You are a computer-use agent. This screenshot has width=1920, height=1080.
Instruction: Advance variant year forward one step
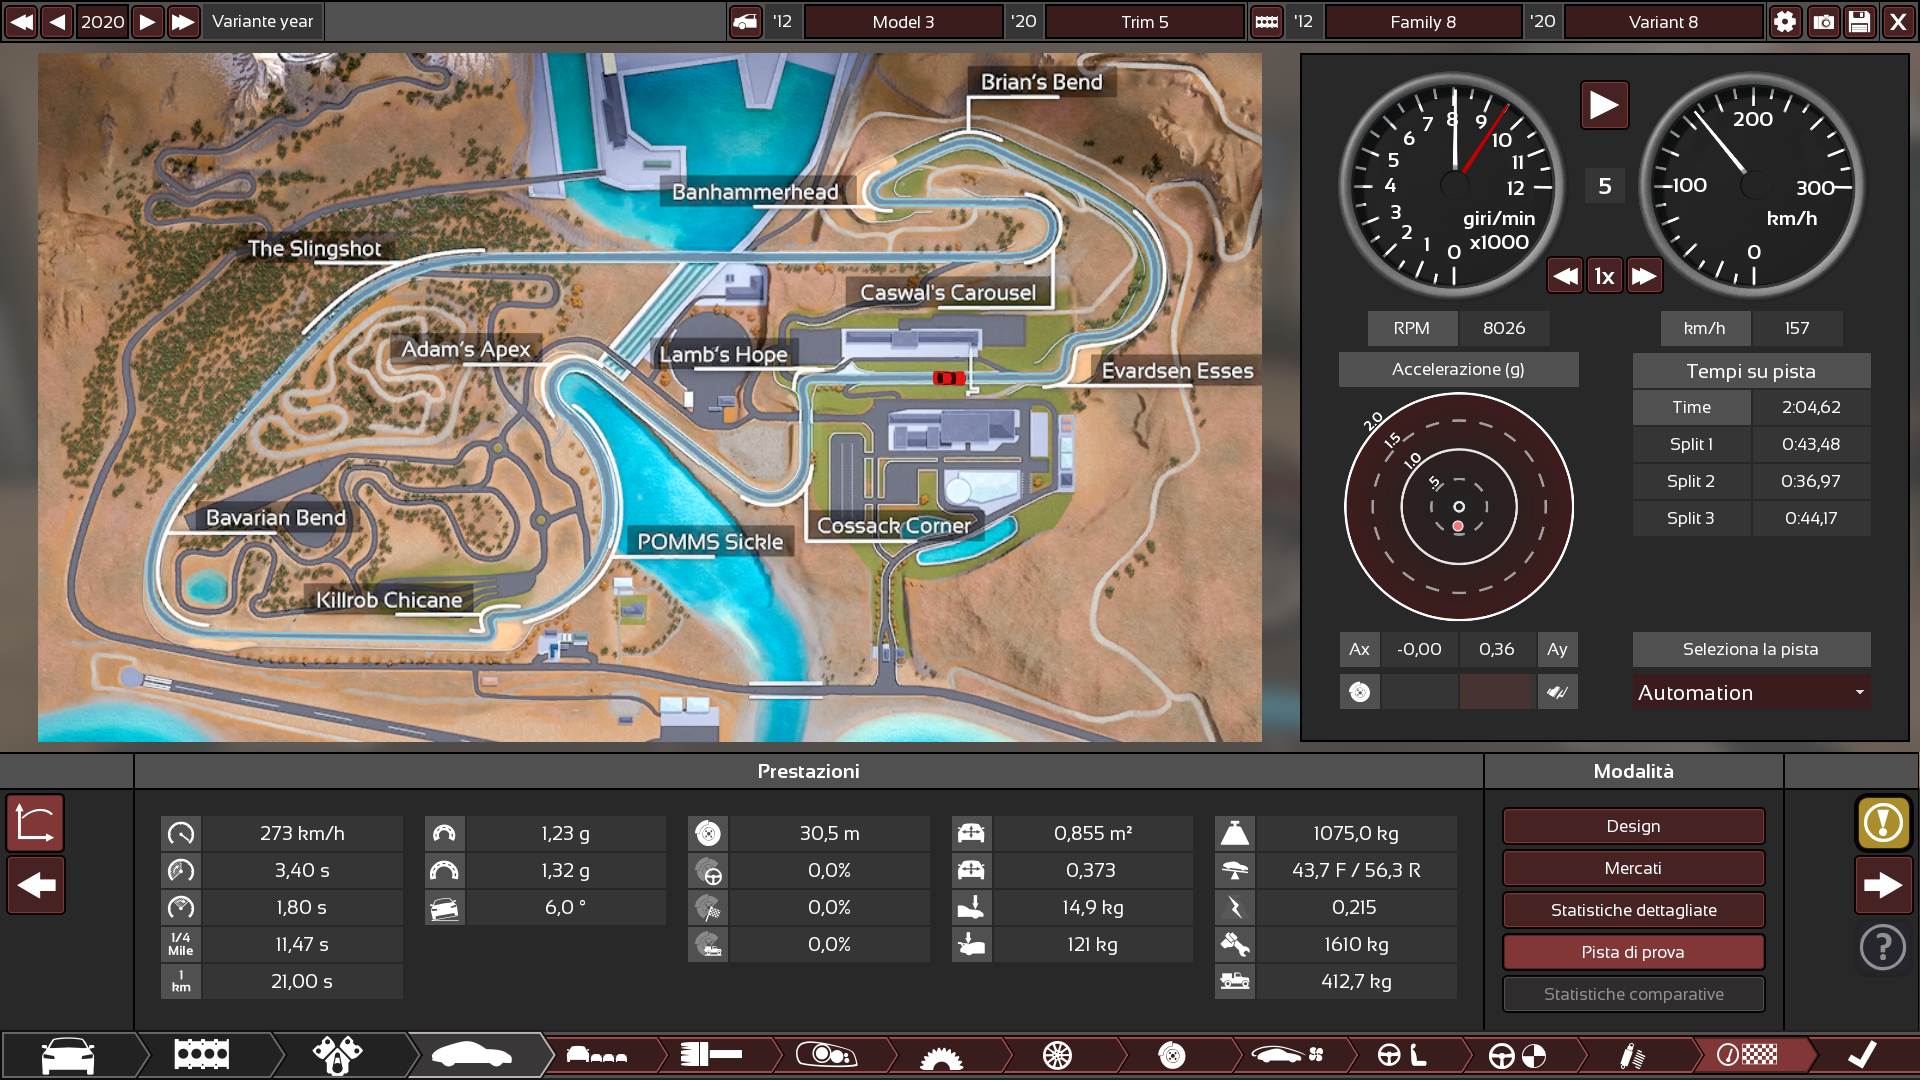tap(147, 22)
